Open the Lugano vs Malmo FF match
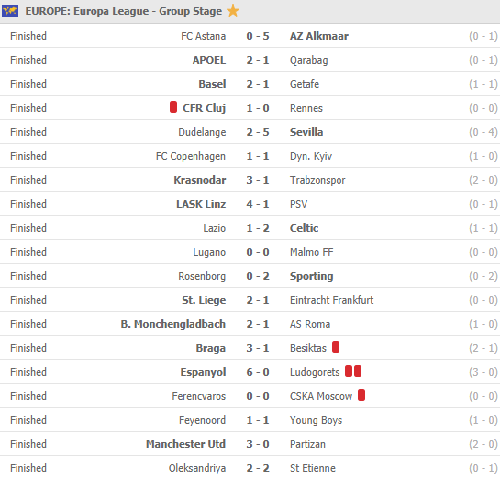This screenshot has width=500, height=479. click(x=250, y=252)
